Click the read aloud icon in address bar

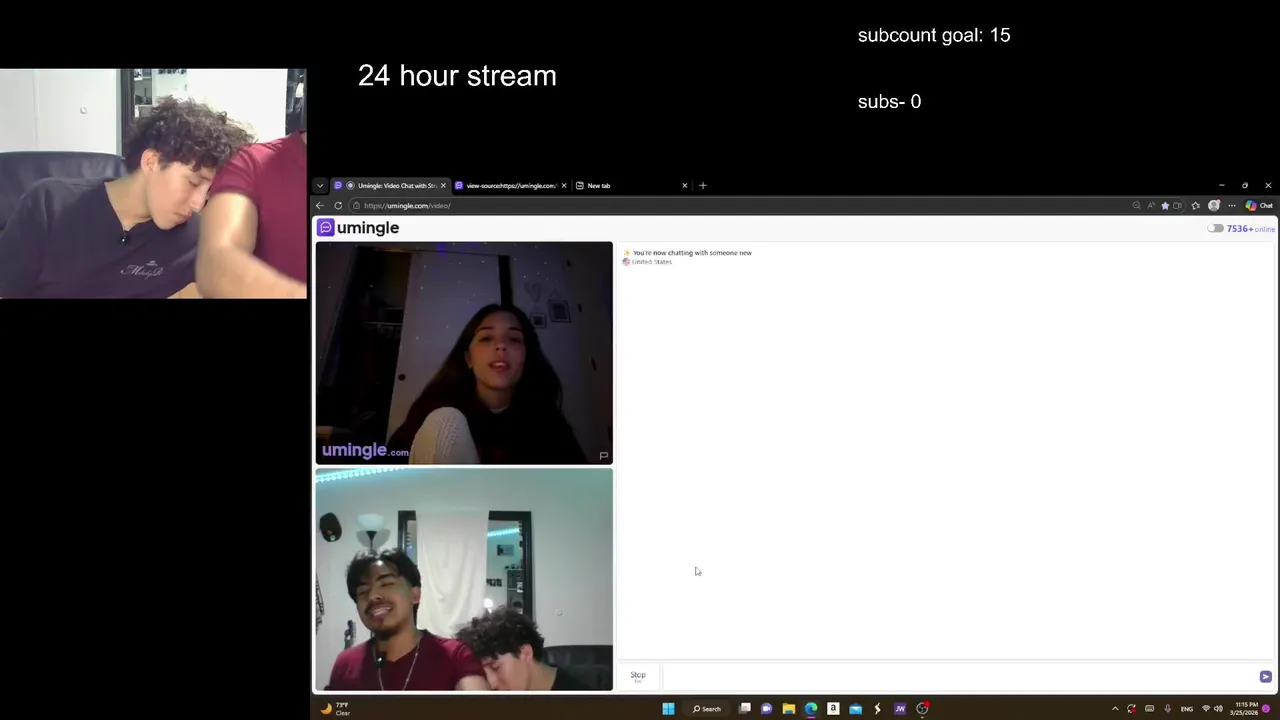tap(1151, 205)
